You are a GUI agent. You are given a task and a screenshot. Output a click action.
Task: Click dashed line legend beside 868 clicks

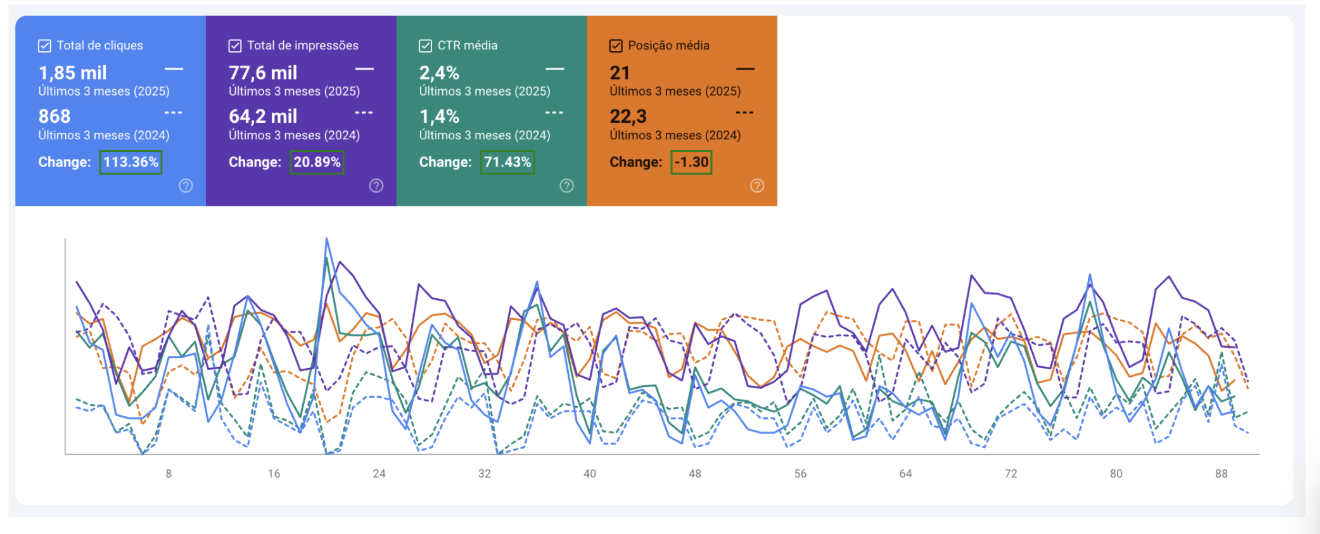[x=174, y=112]
